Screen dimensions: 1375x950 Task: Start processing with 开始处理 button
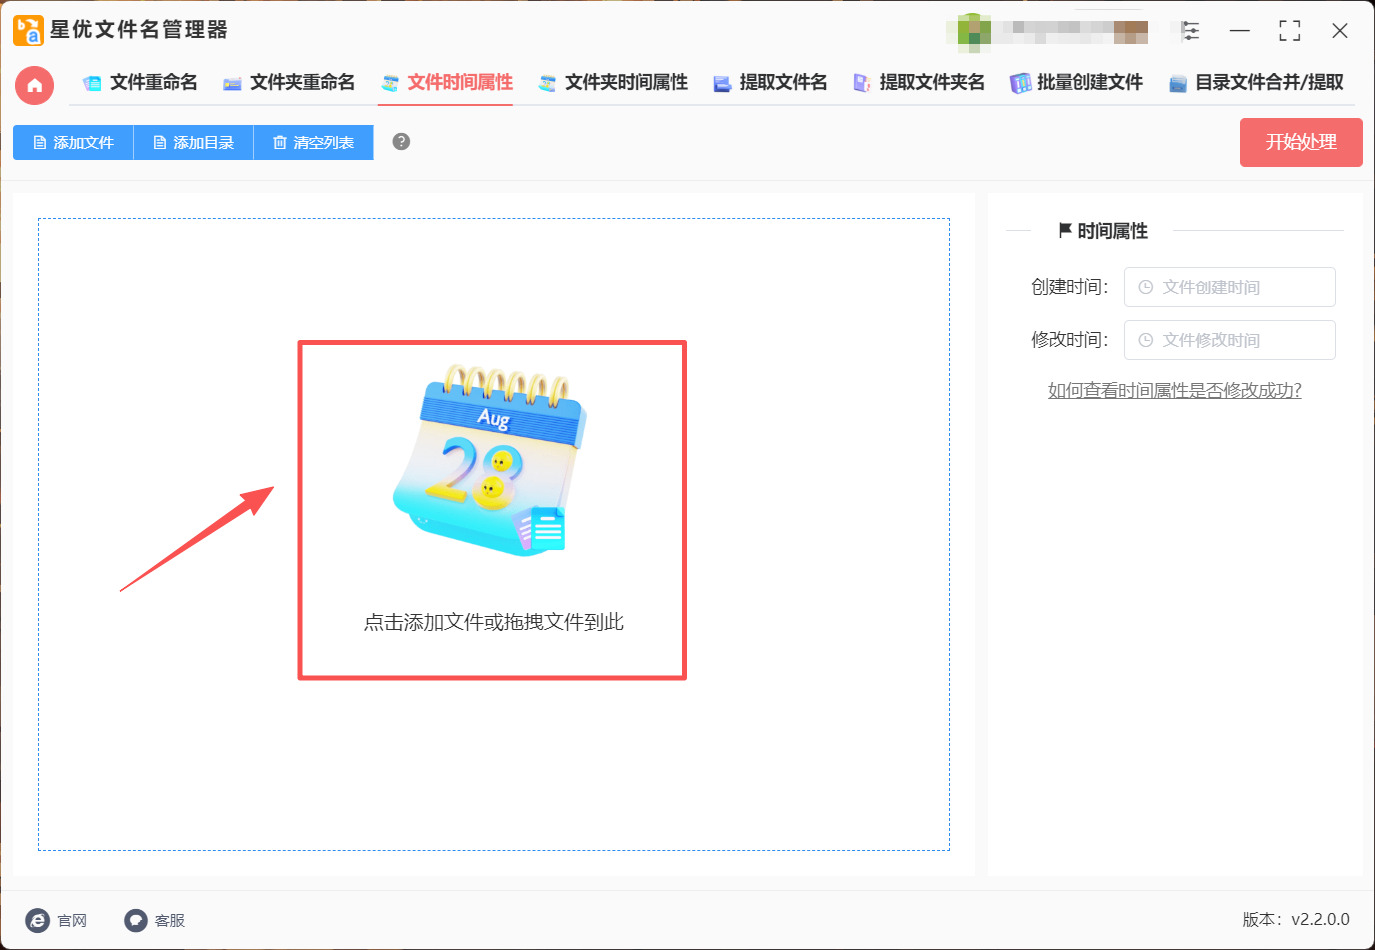[1301, 142]
